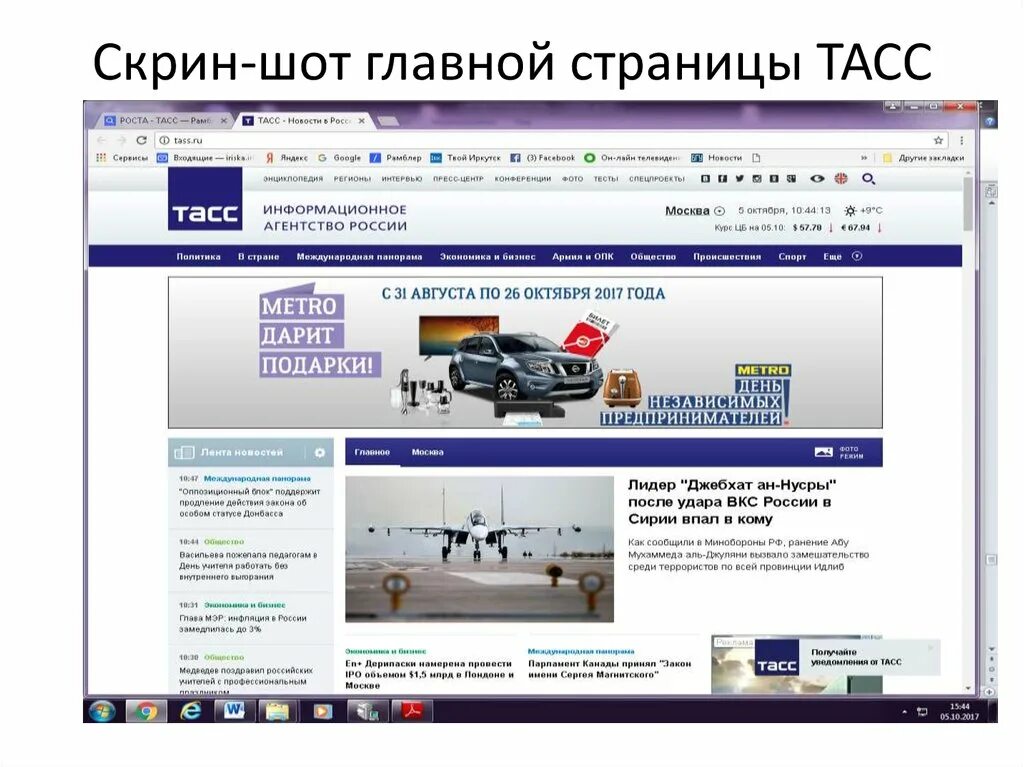The height and width of the screenshot is (767, 1024).
Task: Open the ЭНЦИКЛОПЕДИЯ top link
Action: tap(293, 178)
